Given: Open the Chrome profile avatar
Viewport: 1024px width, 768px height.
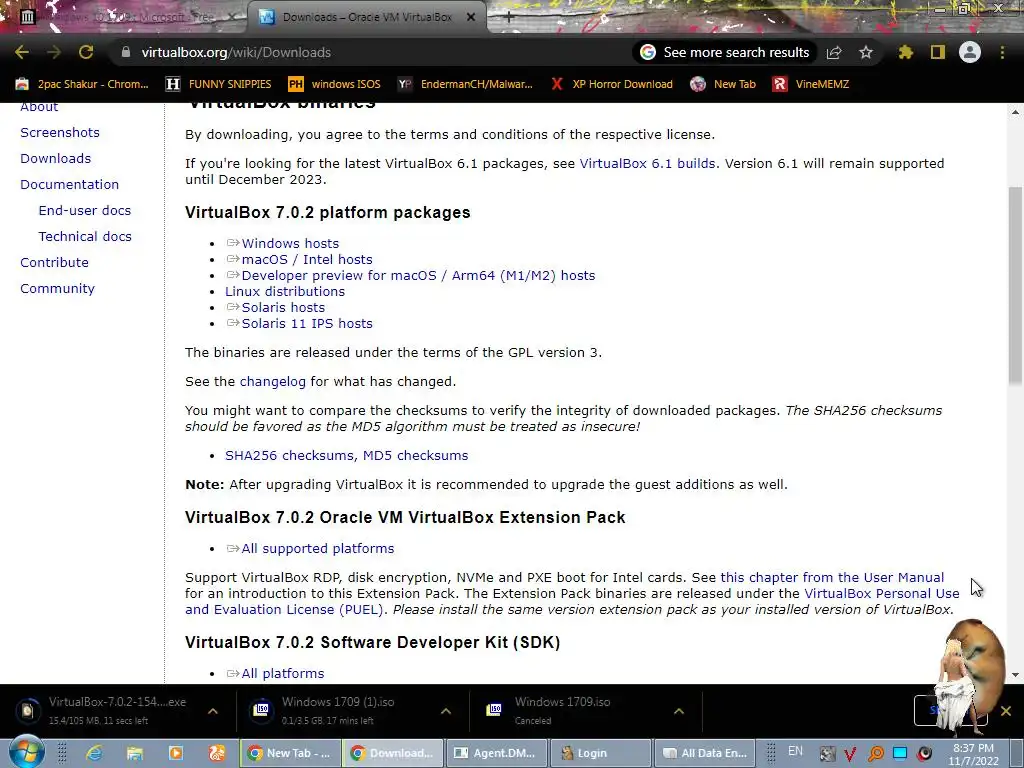Looking at the screenshot, I should pyautogui.click(x=970, y=52).
